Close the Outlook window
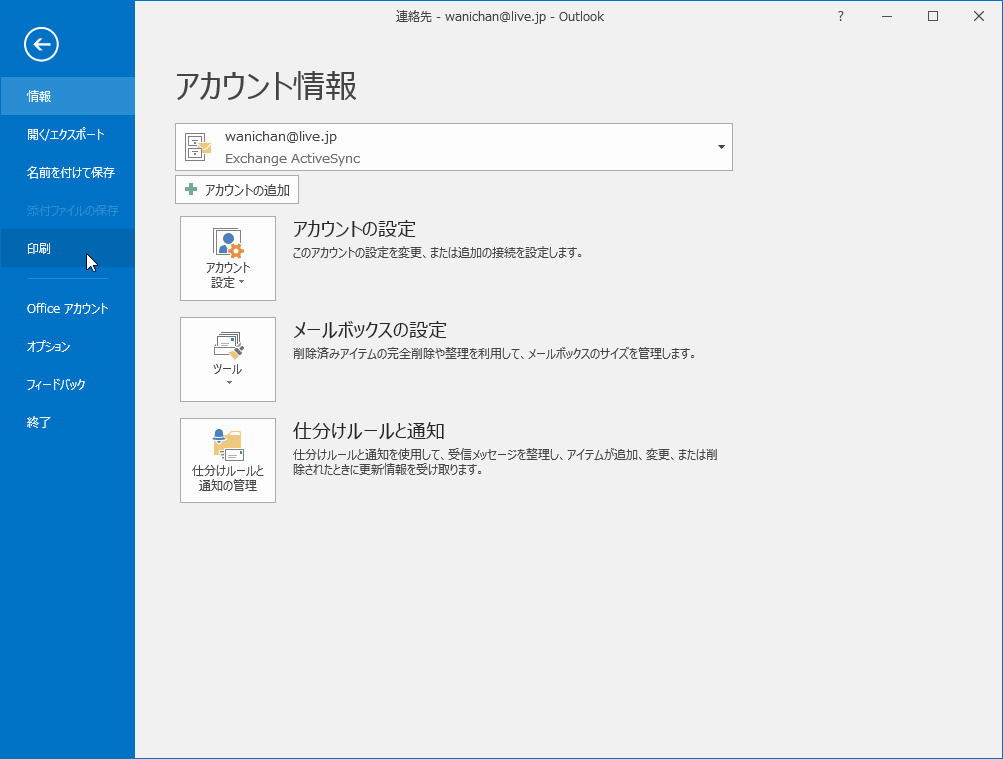 click(979, 17)
